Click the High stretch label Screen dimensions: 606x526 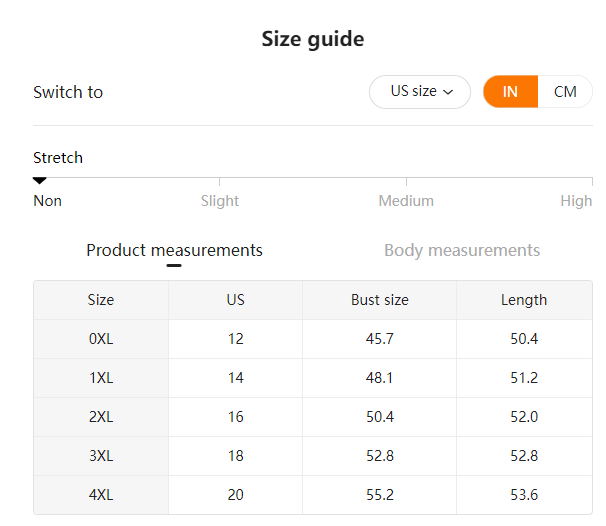(x=576, y=201)
